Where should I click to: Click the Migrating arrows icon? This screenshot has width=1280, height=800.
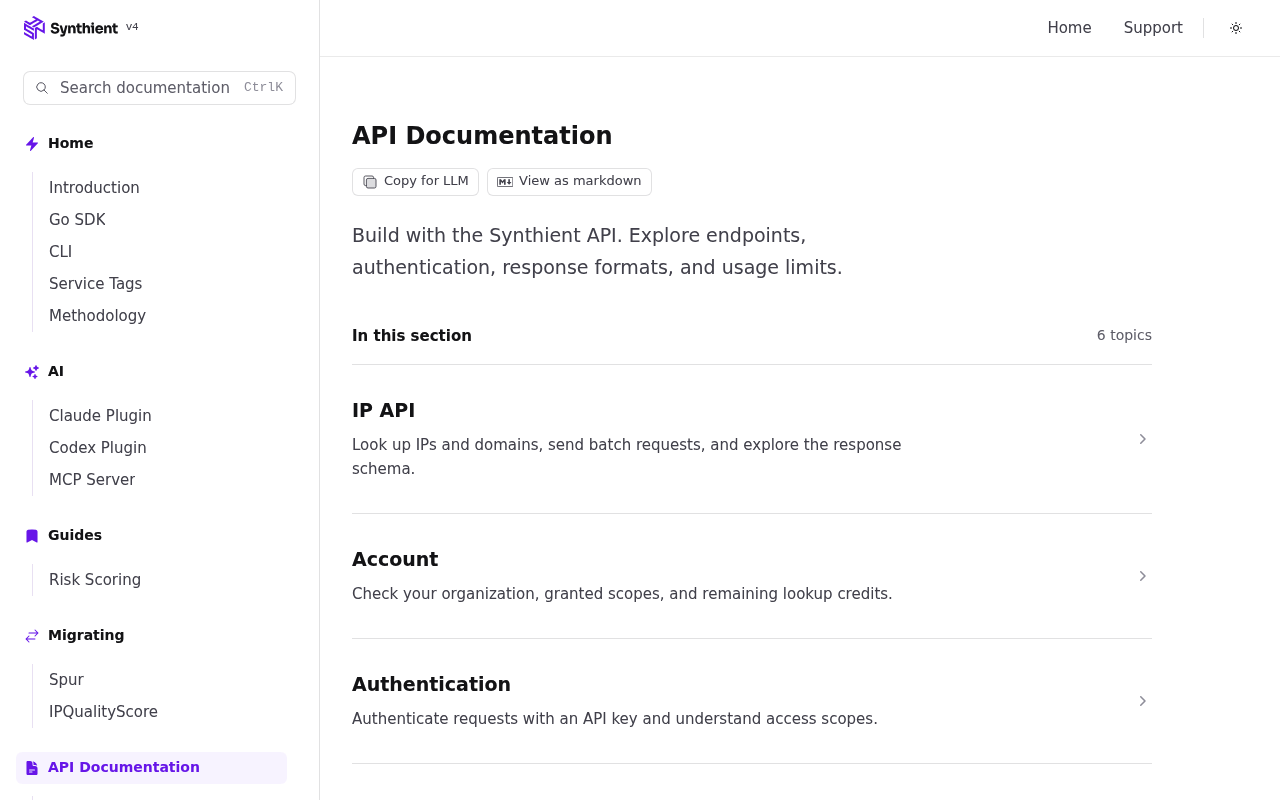pos(32,636)
